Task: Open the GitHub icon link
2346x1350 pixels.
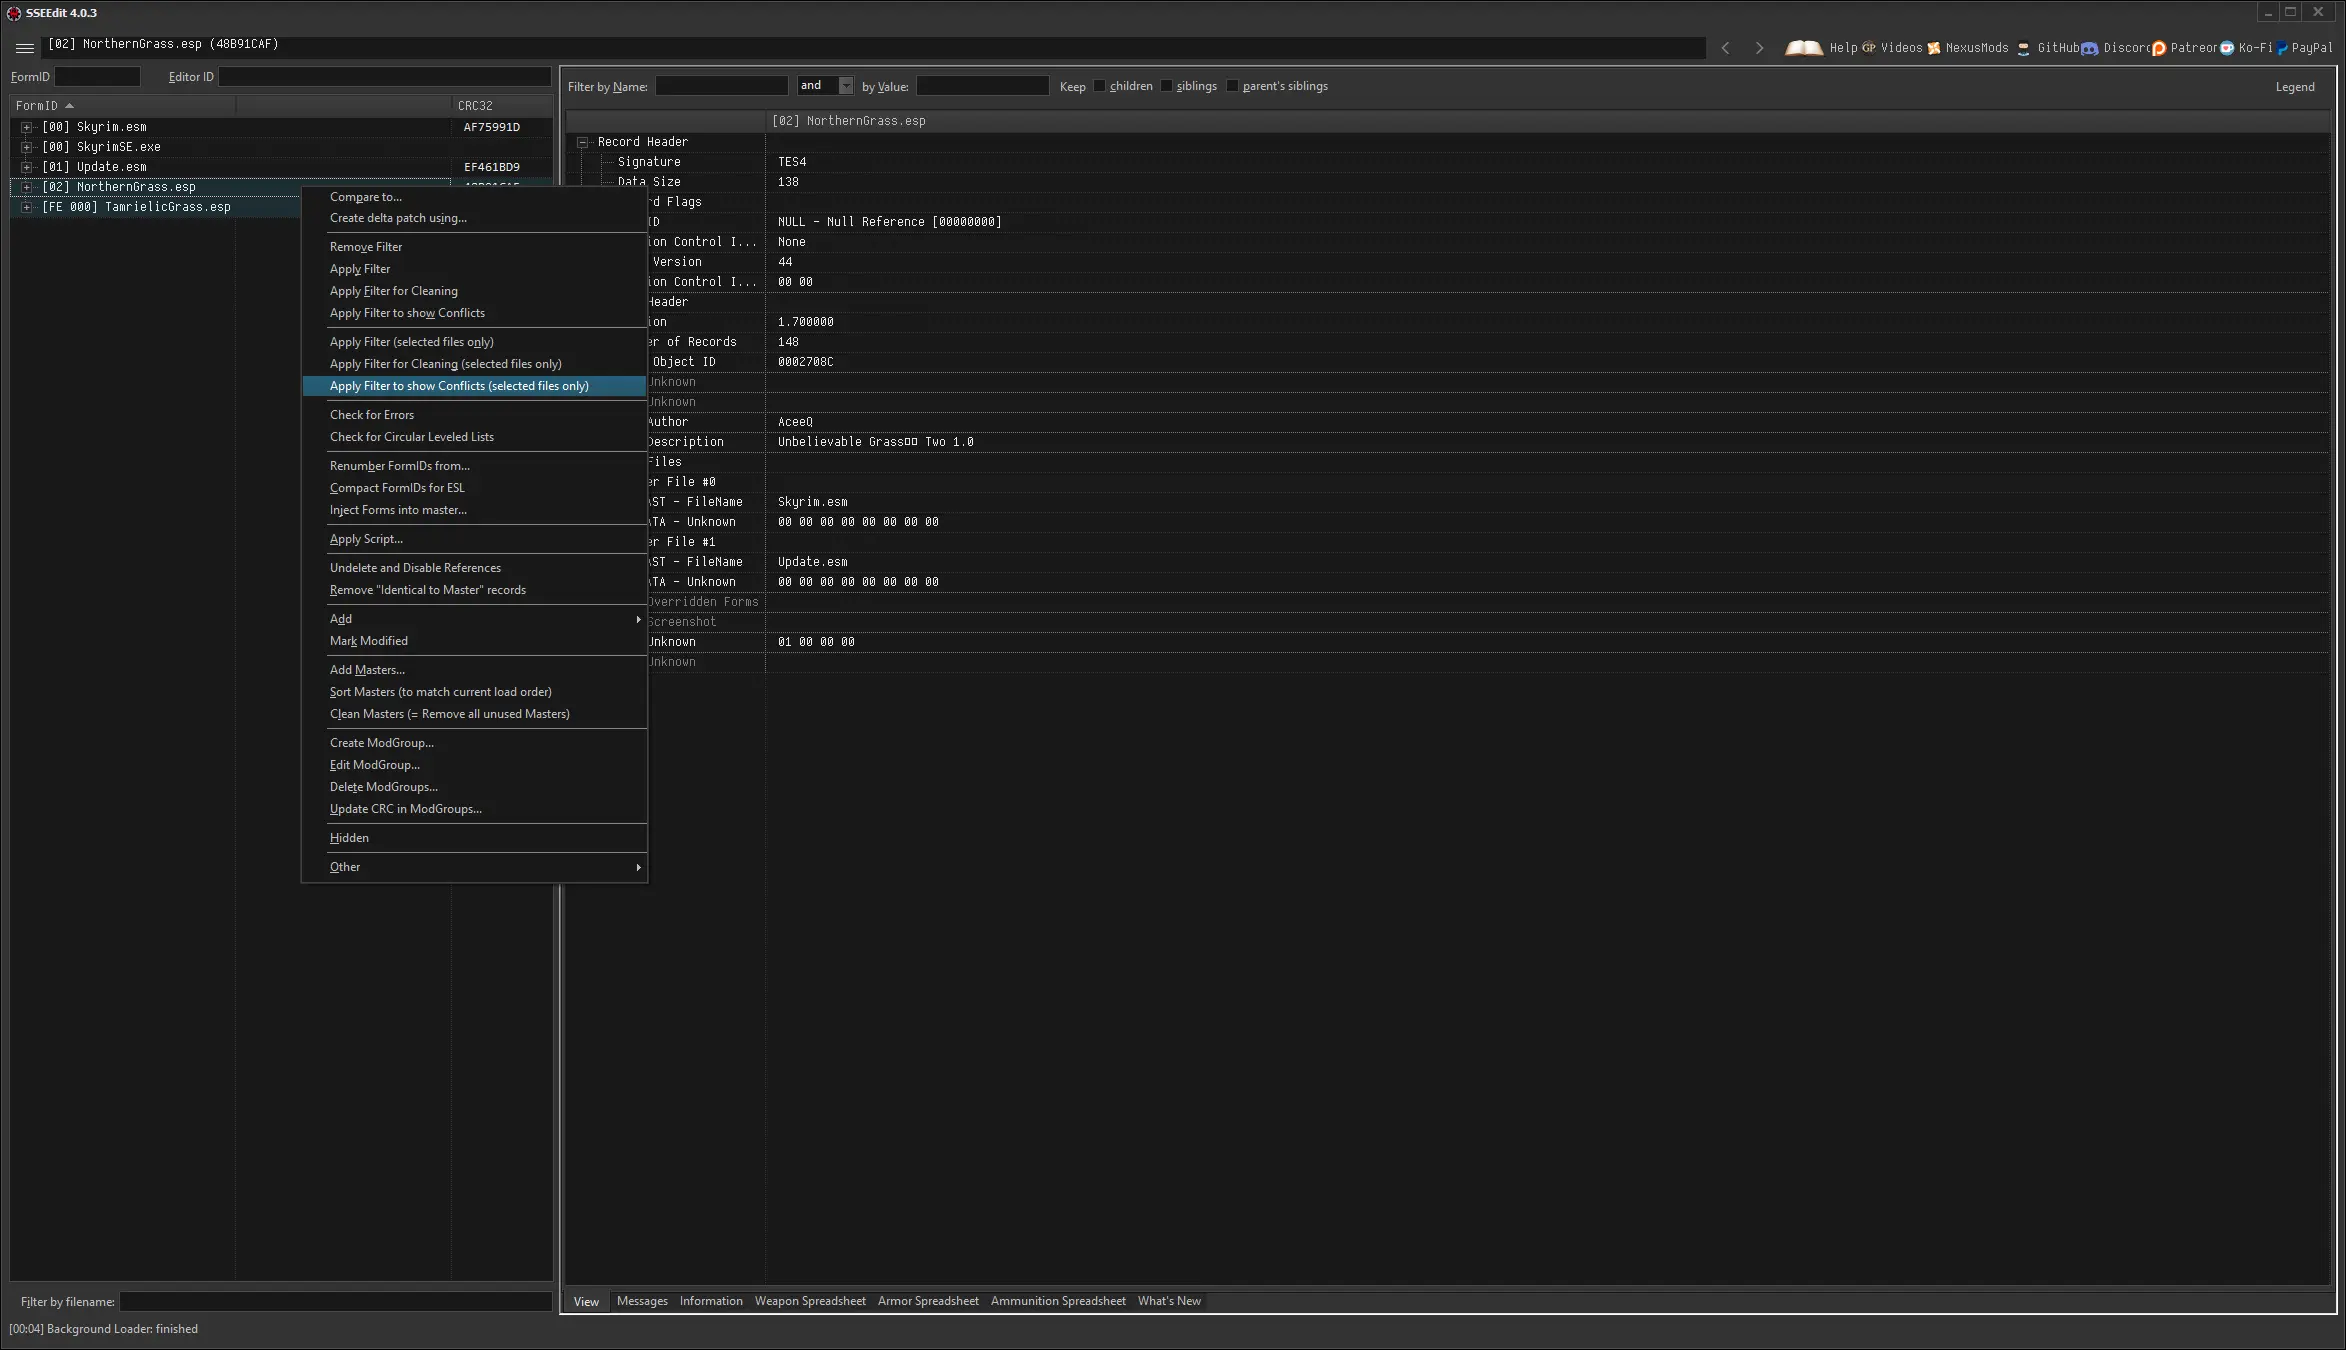Action: pyautogui.click(x=2024, y=47)
